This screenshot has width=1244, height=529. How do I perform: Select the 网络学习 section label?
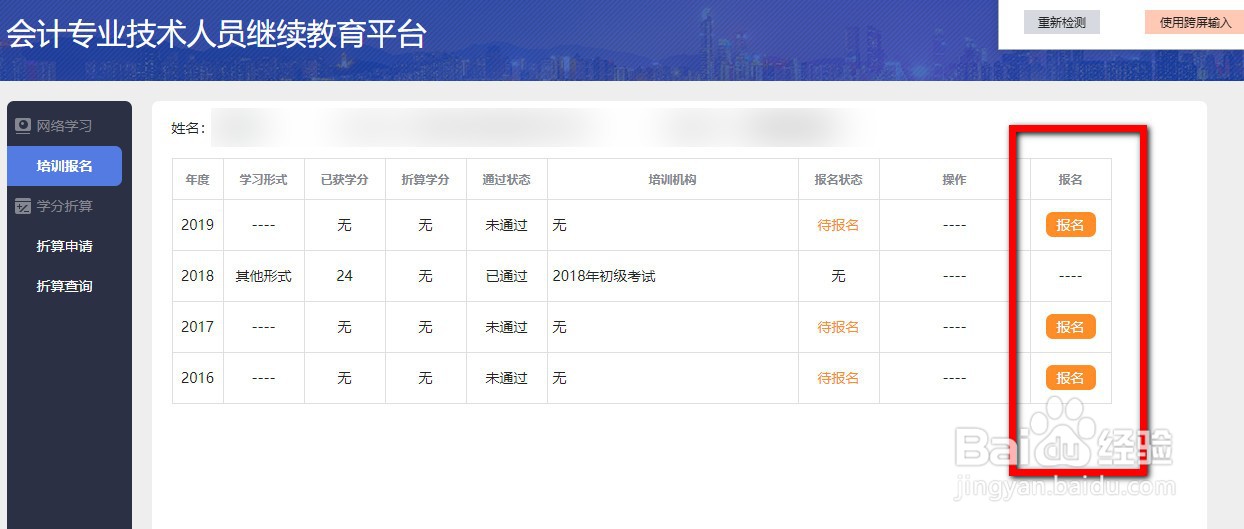point(64,126)
